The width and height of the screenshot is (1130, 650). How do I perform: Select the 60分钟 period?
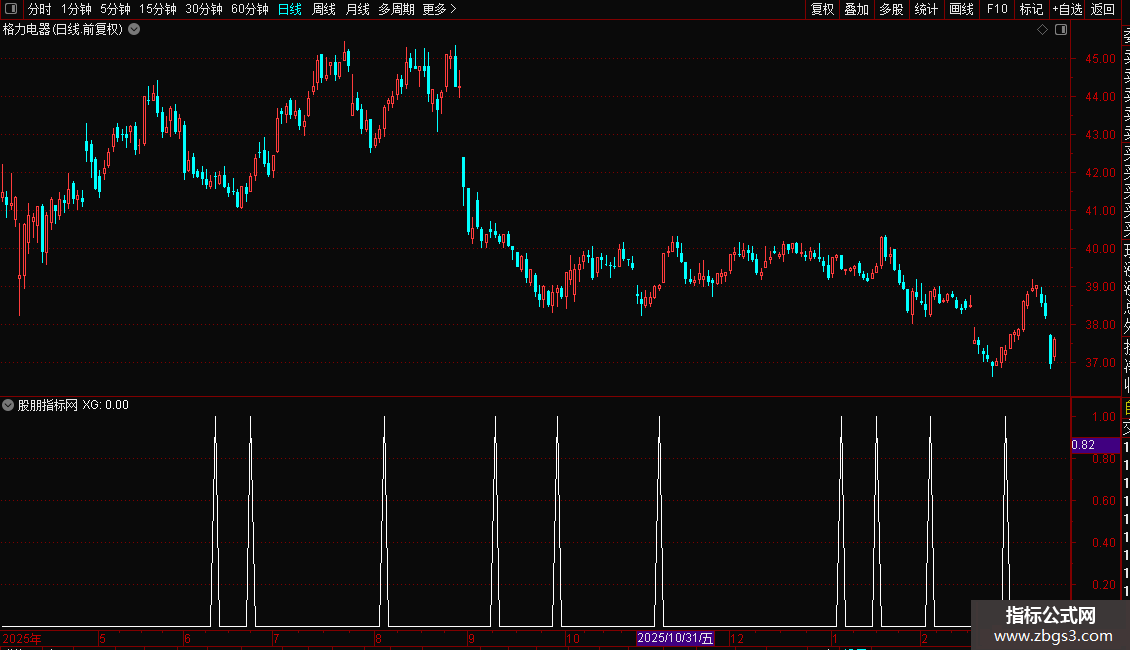tap(249, 9)
